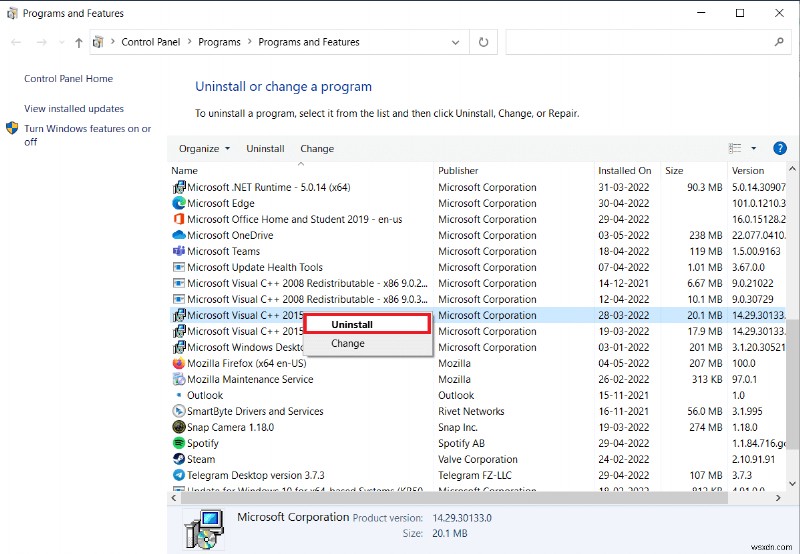
Task: Click the Microsoft .NET Runtime program icon
Action: point(179,187)
